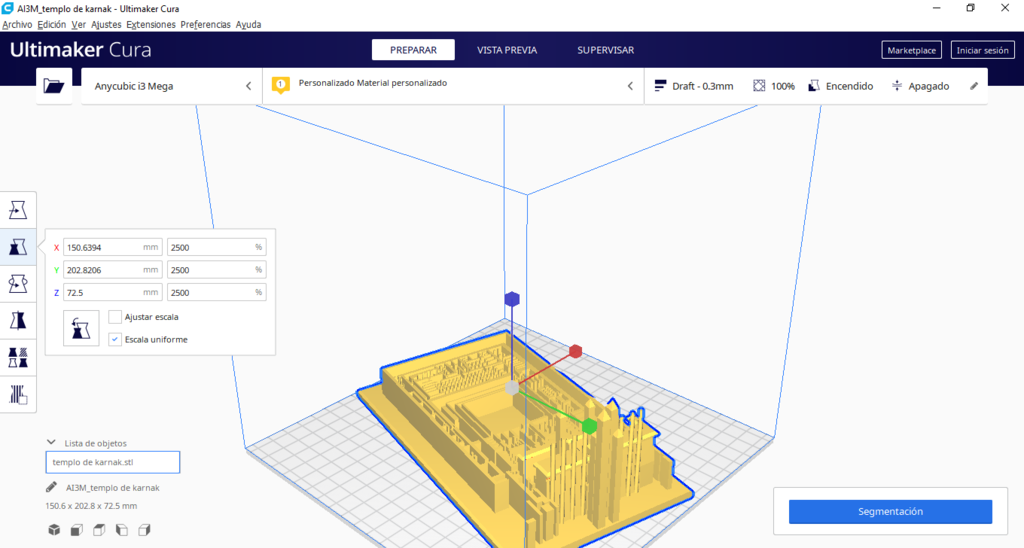Click the X scale percent field
Viewport: 1024px width, 548px height.
tap(217, 248)
